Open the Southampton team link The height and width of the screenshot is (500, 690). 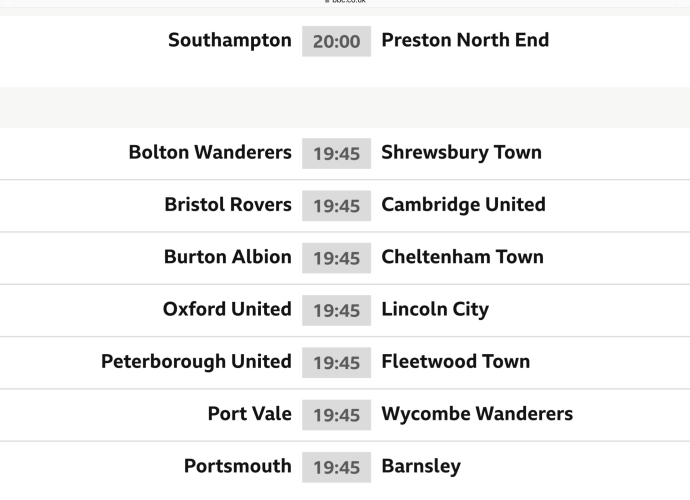[230, 41]
